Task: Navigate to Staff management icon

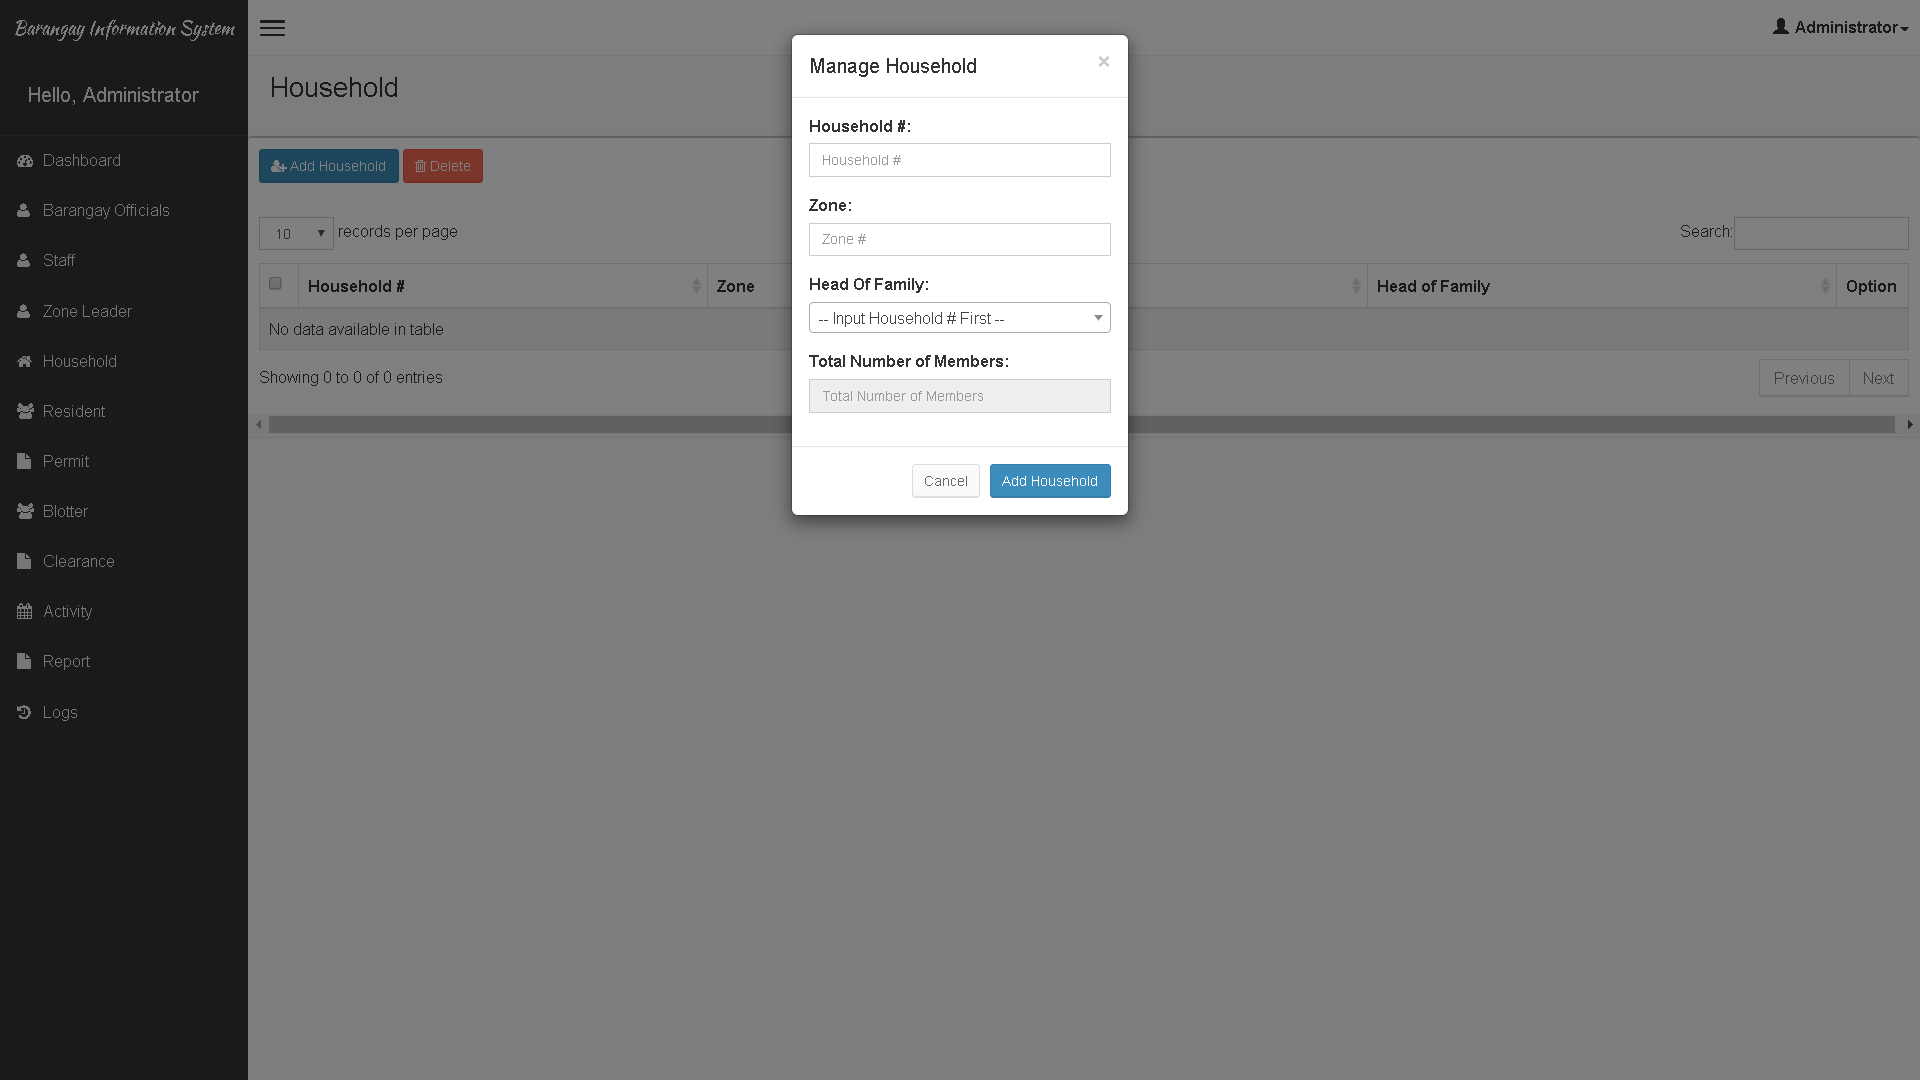Action: point(24,260)
